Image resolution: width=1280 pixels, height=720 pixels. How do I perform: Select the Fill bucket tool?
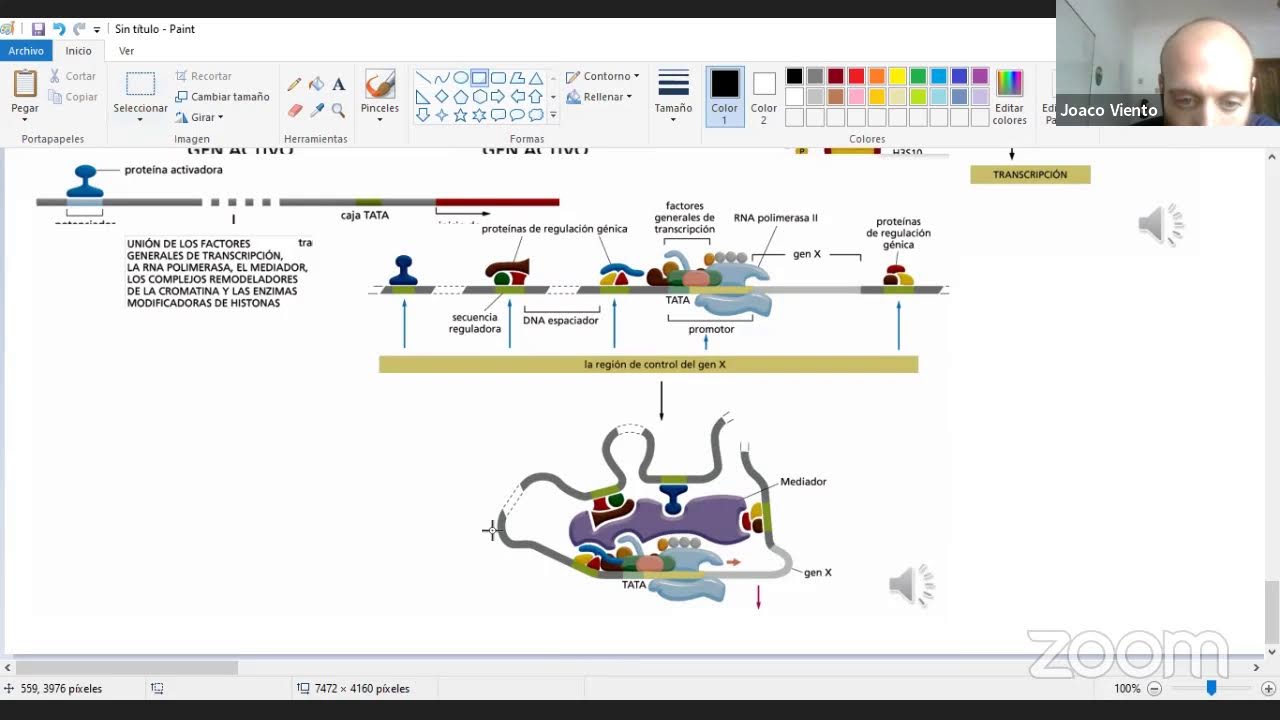click(316, 85)
